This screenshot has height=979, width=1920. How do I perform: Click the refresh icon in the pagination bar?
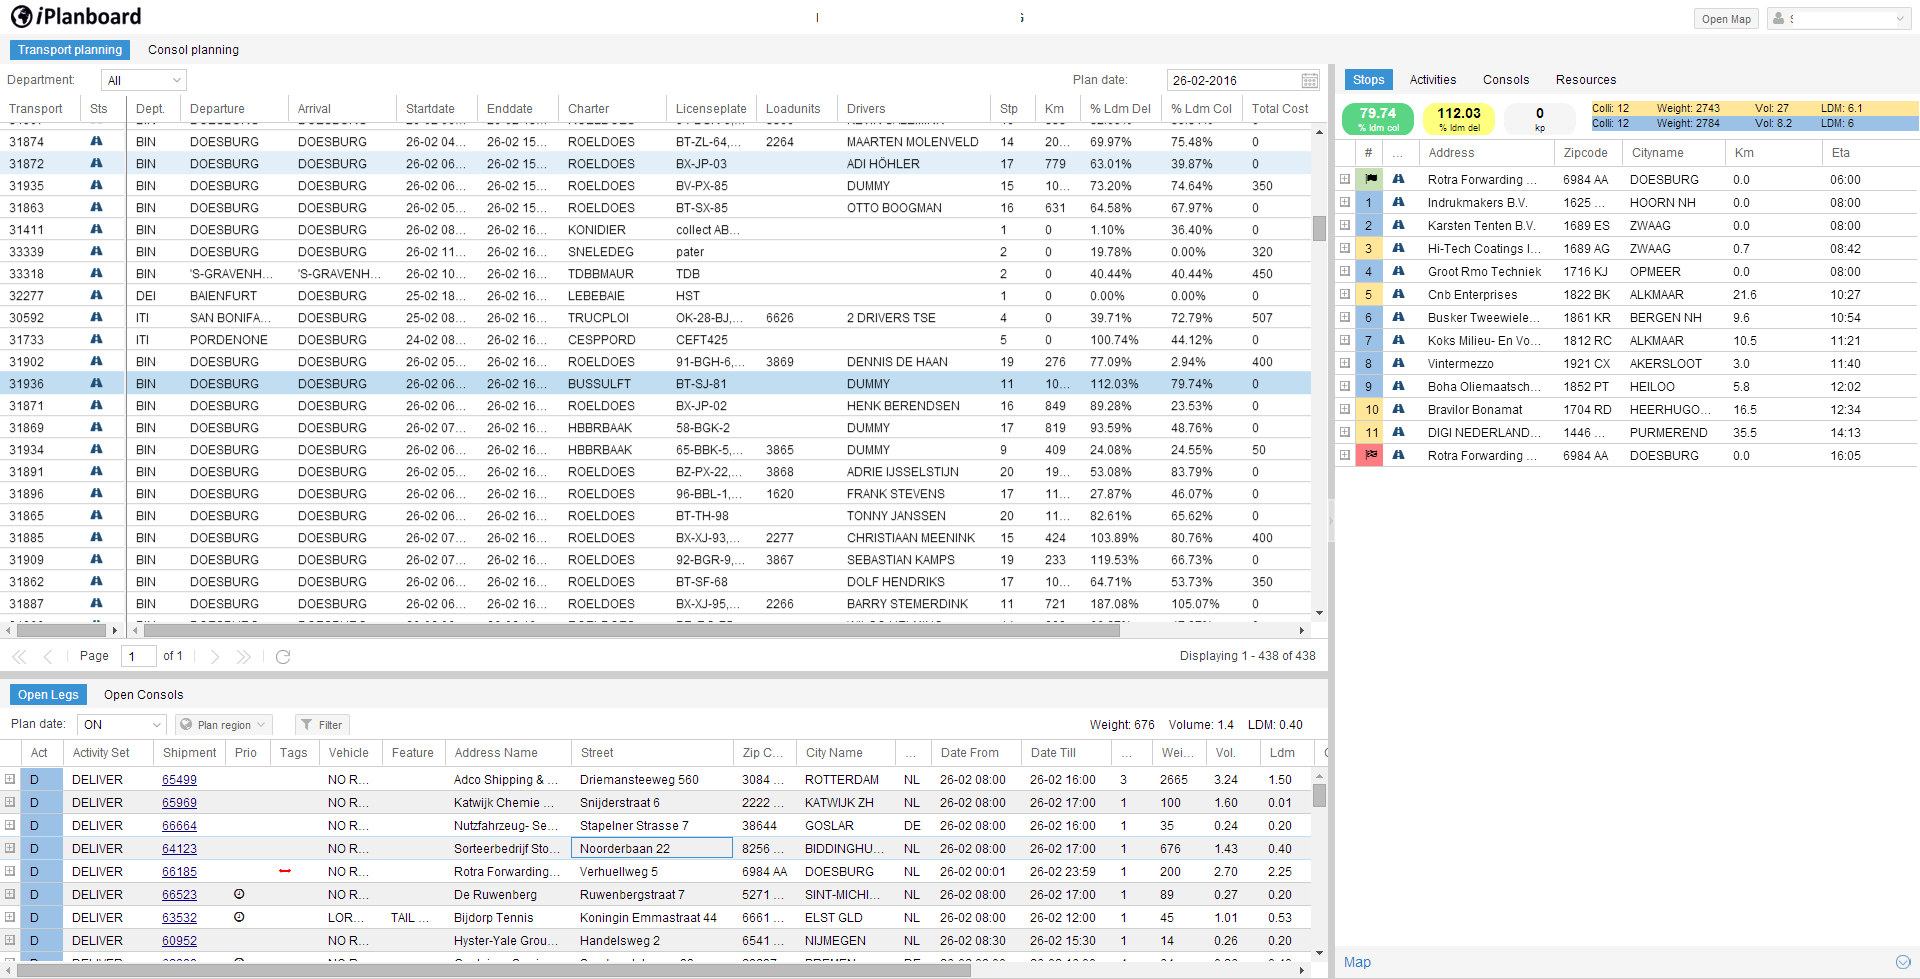(283, 656)
